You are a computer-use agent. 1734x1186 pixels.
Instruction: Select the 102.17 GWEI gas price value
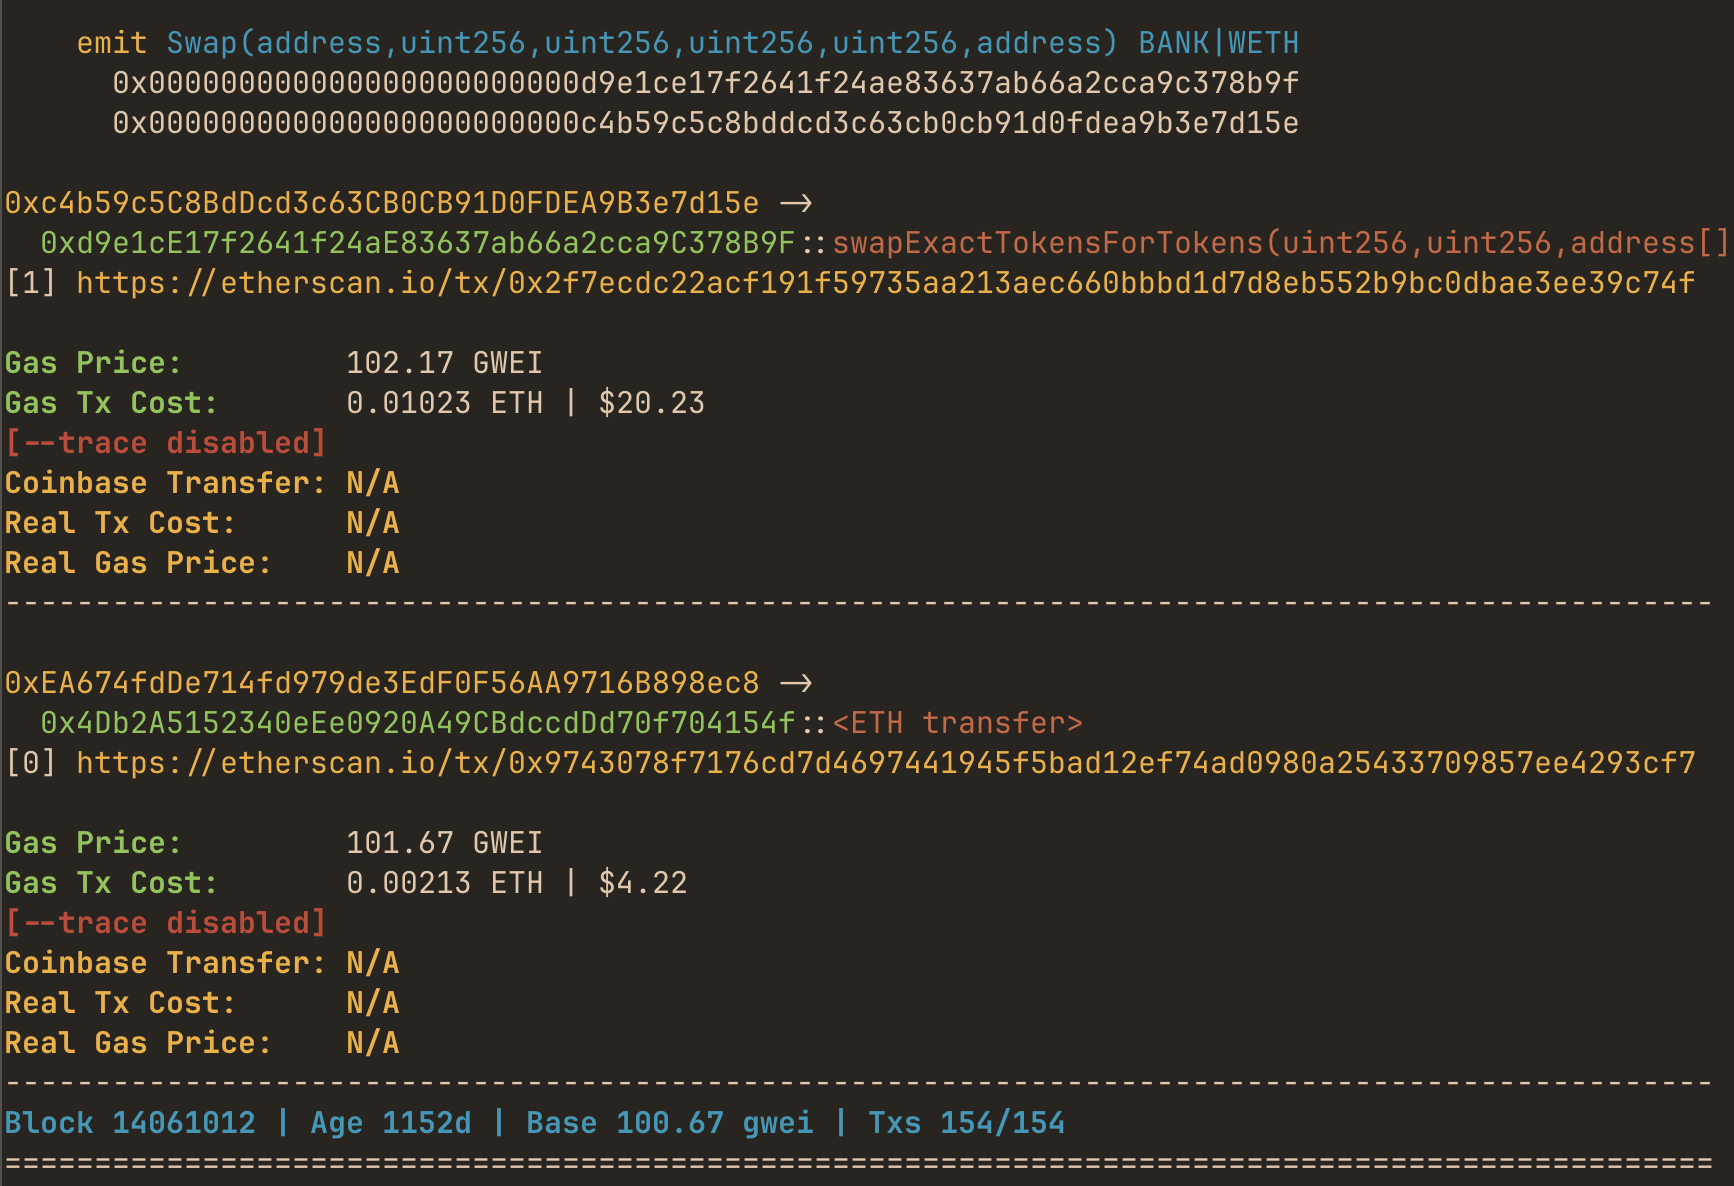445,363
